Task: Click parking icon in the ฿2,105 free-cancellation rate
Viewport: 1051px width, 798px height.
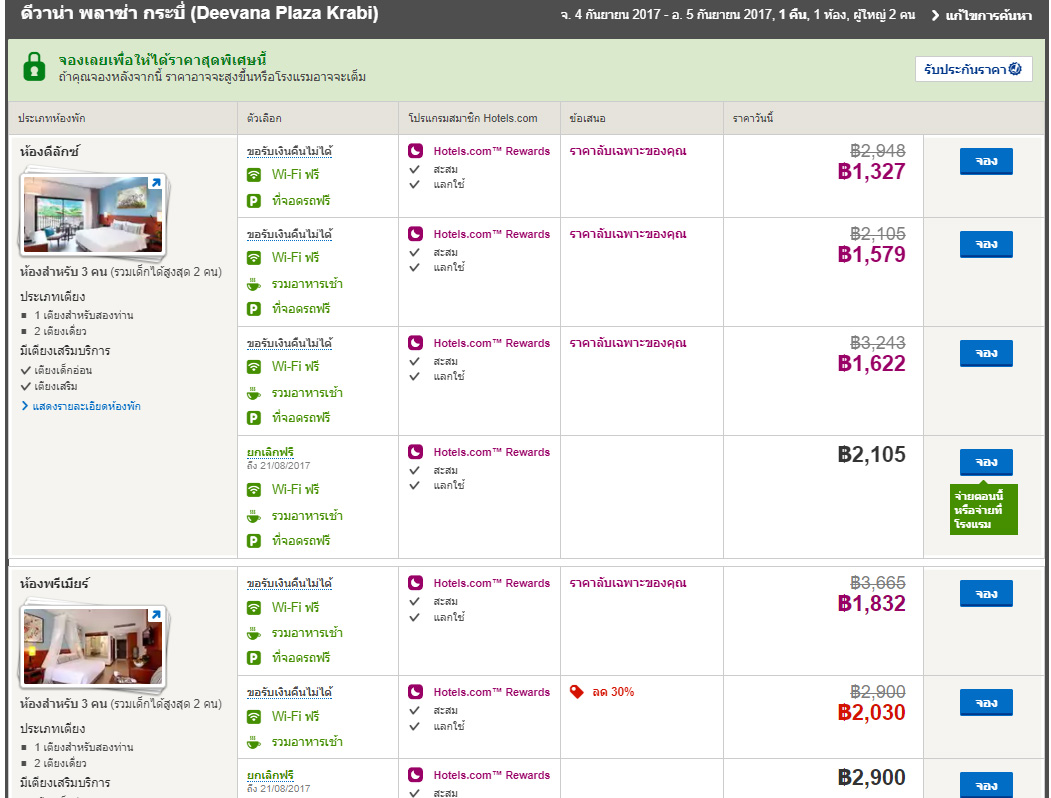Action: [x=254, y=541]
